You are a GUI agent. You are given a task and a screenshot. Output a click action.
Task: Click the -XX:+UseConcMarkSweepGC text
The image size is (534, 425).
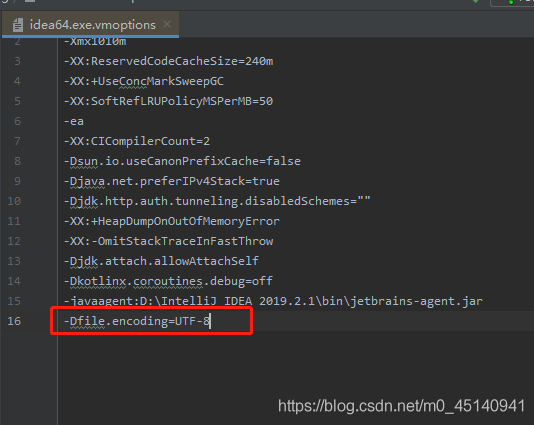tap(144, 81)
